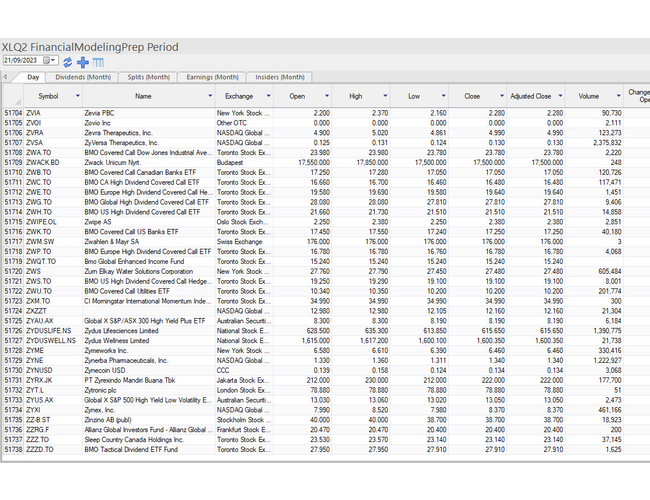
Task: Switch to Dividends (Month) tab
Action: [83, 77]
